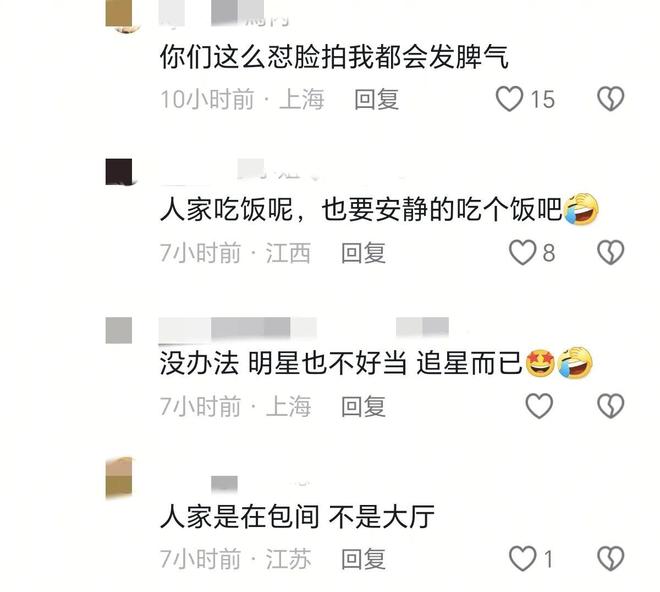This screenshot has height=592, width=660.
Task: Reply to the 江苏 comment
Action: (363, 559)
